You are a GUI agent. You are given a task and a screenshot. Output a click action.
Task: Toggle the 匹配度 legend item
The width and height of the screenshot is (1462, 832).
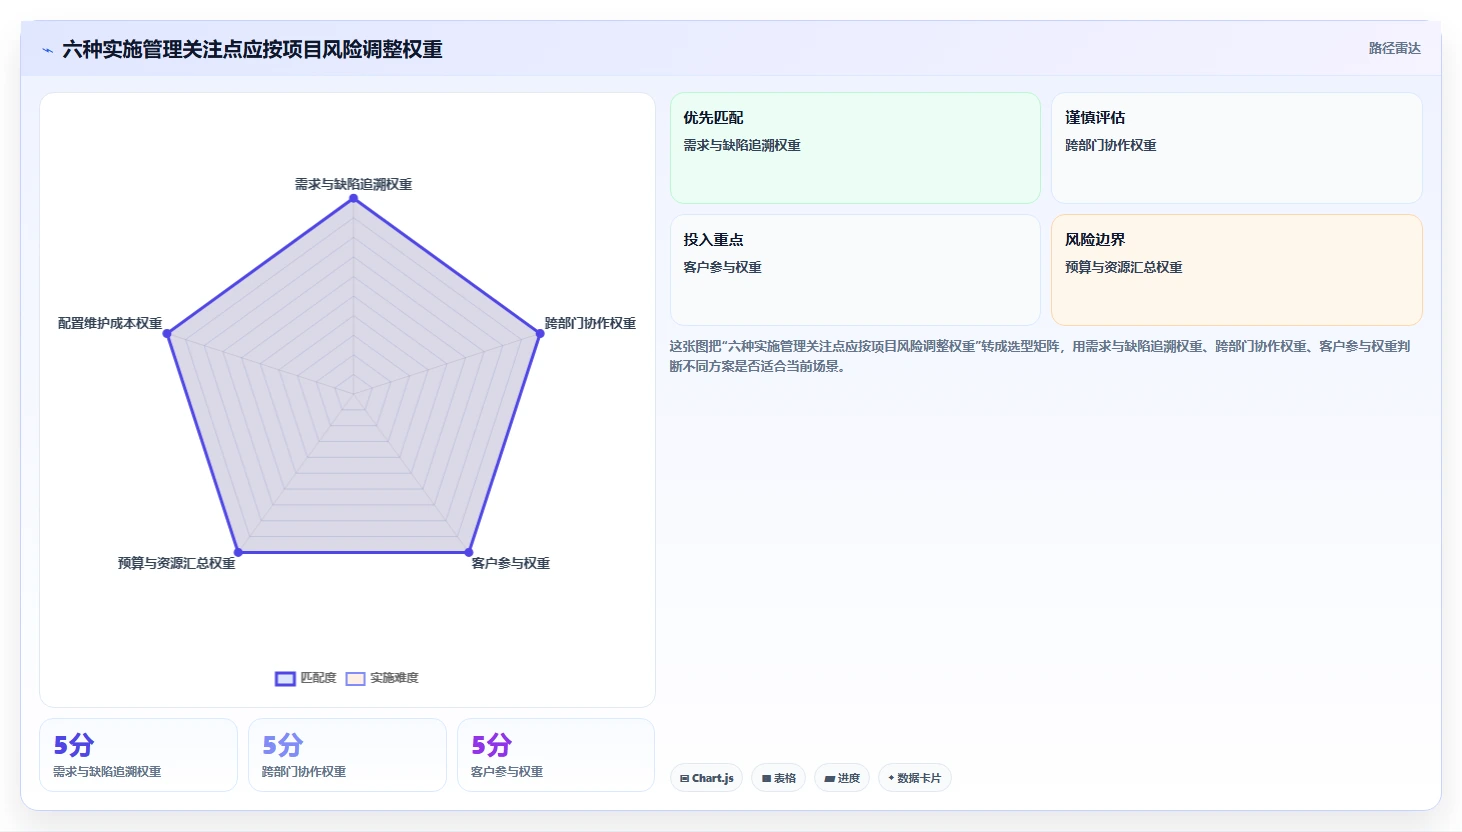pos(306,678)
